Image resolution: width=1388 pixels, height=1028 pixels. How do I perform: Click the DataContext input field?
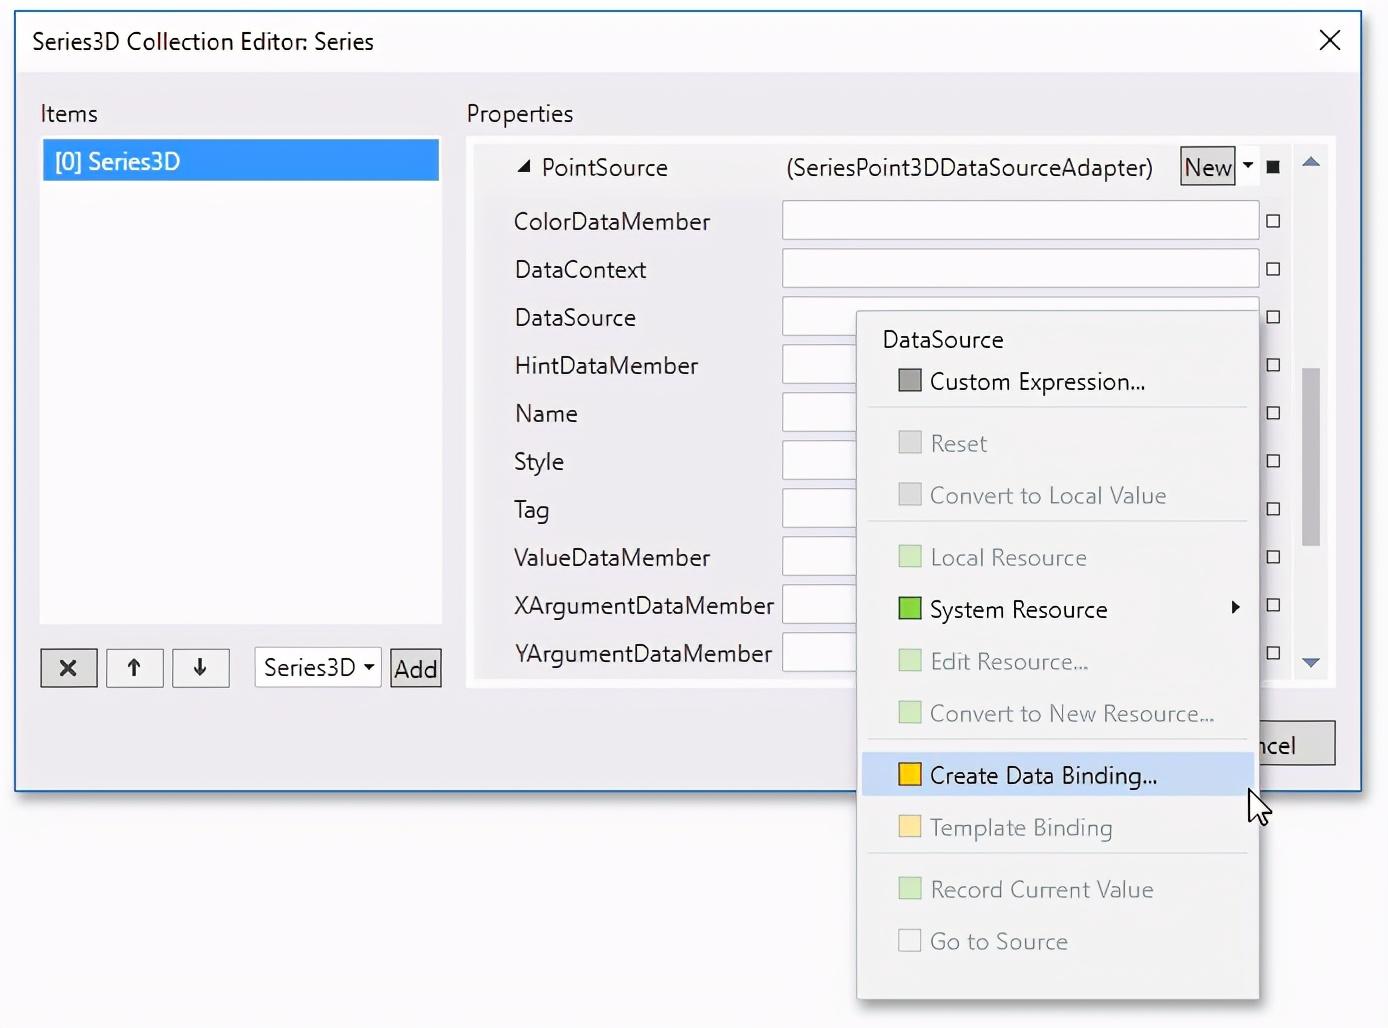[x=1020, y=268]
